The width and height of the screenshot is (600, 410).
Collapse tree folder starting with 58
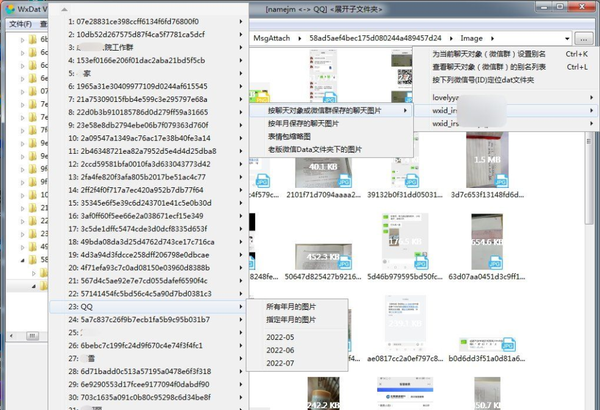pos(22,260)
